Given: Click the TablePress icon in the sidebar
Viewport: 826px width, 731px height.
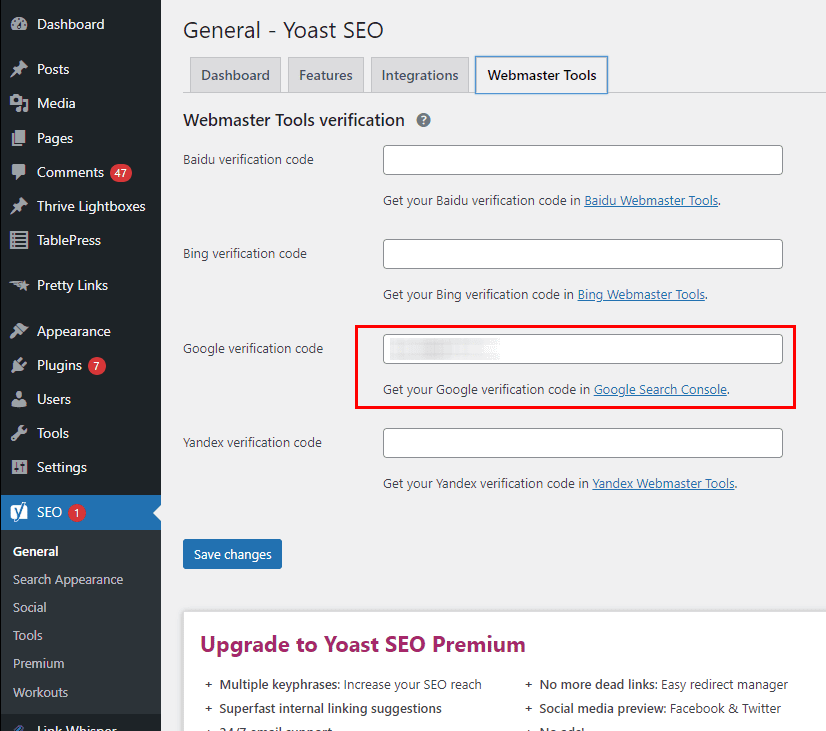Looking at the screenshot, I should pyautogui.click(x=18, y=240).
